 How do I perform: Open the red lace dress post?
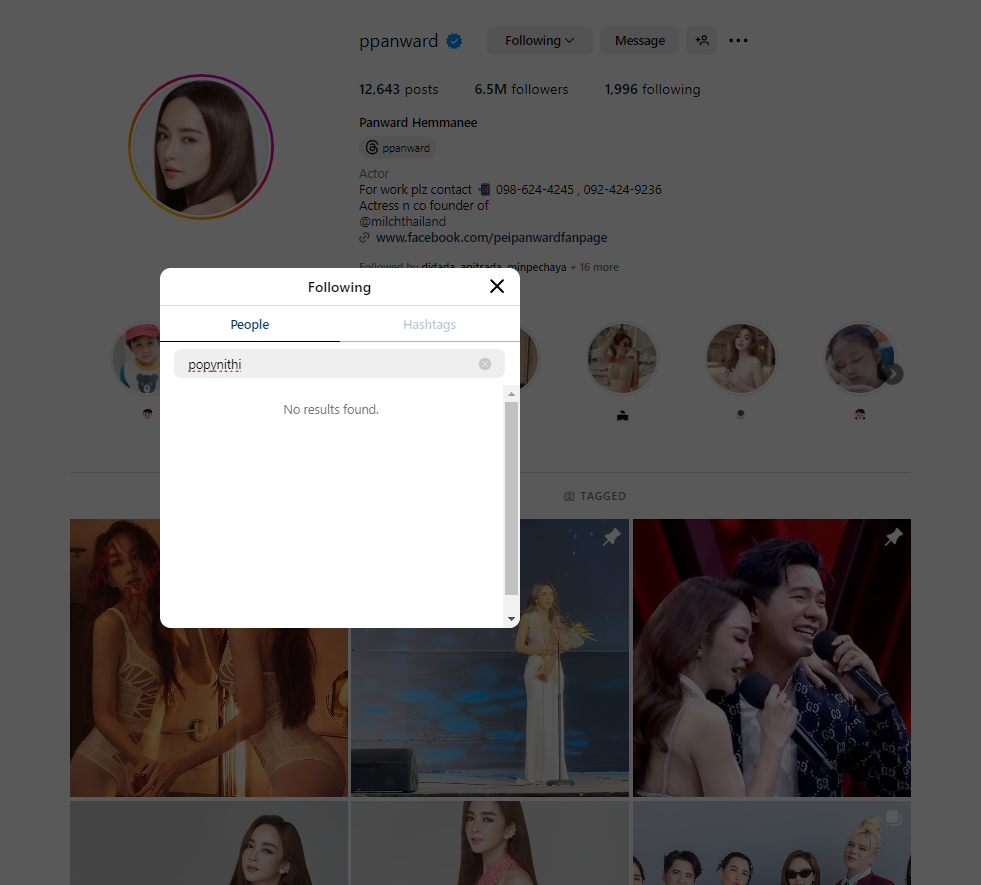click(x=490, y=843)
